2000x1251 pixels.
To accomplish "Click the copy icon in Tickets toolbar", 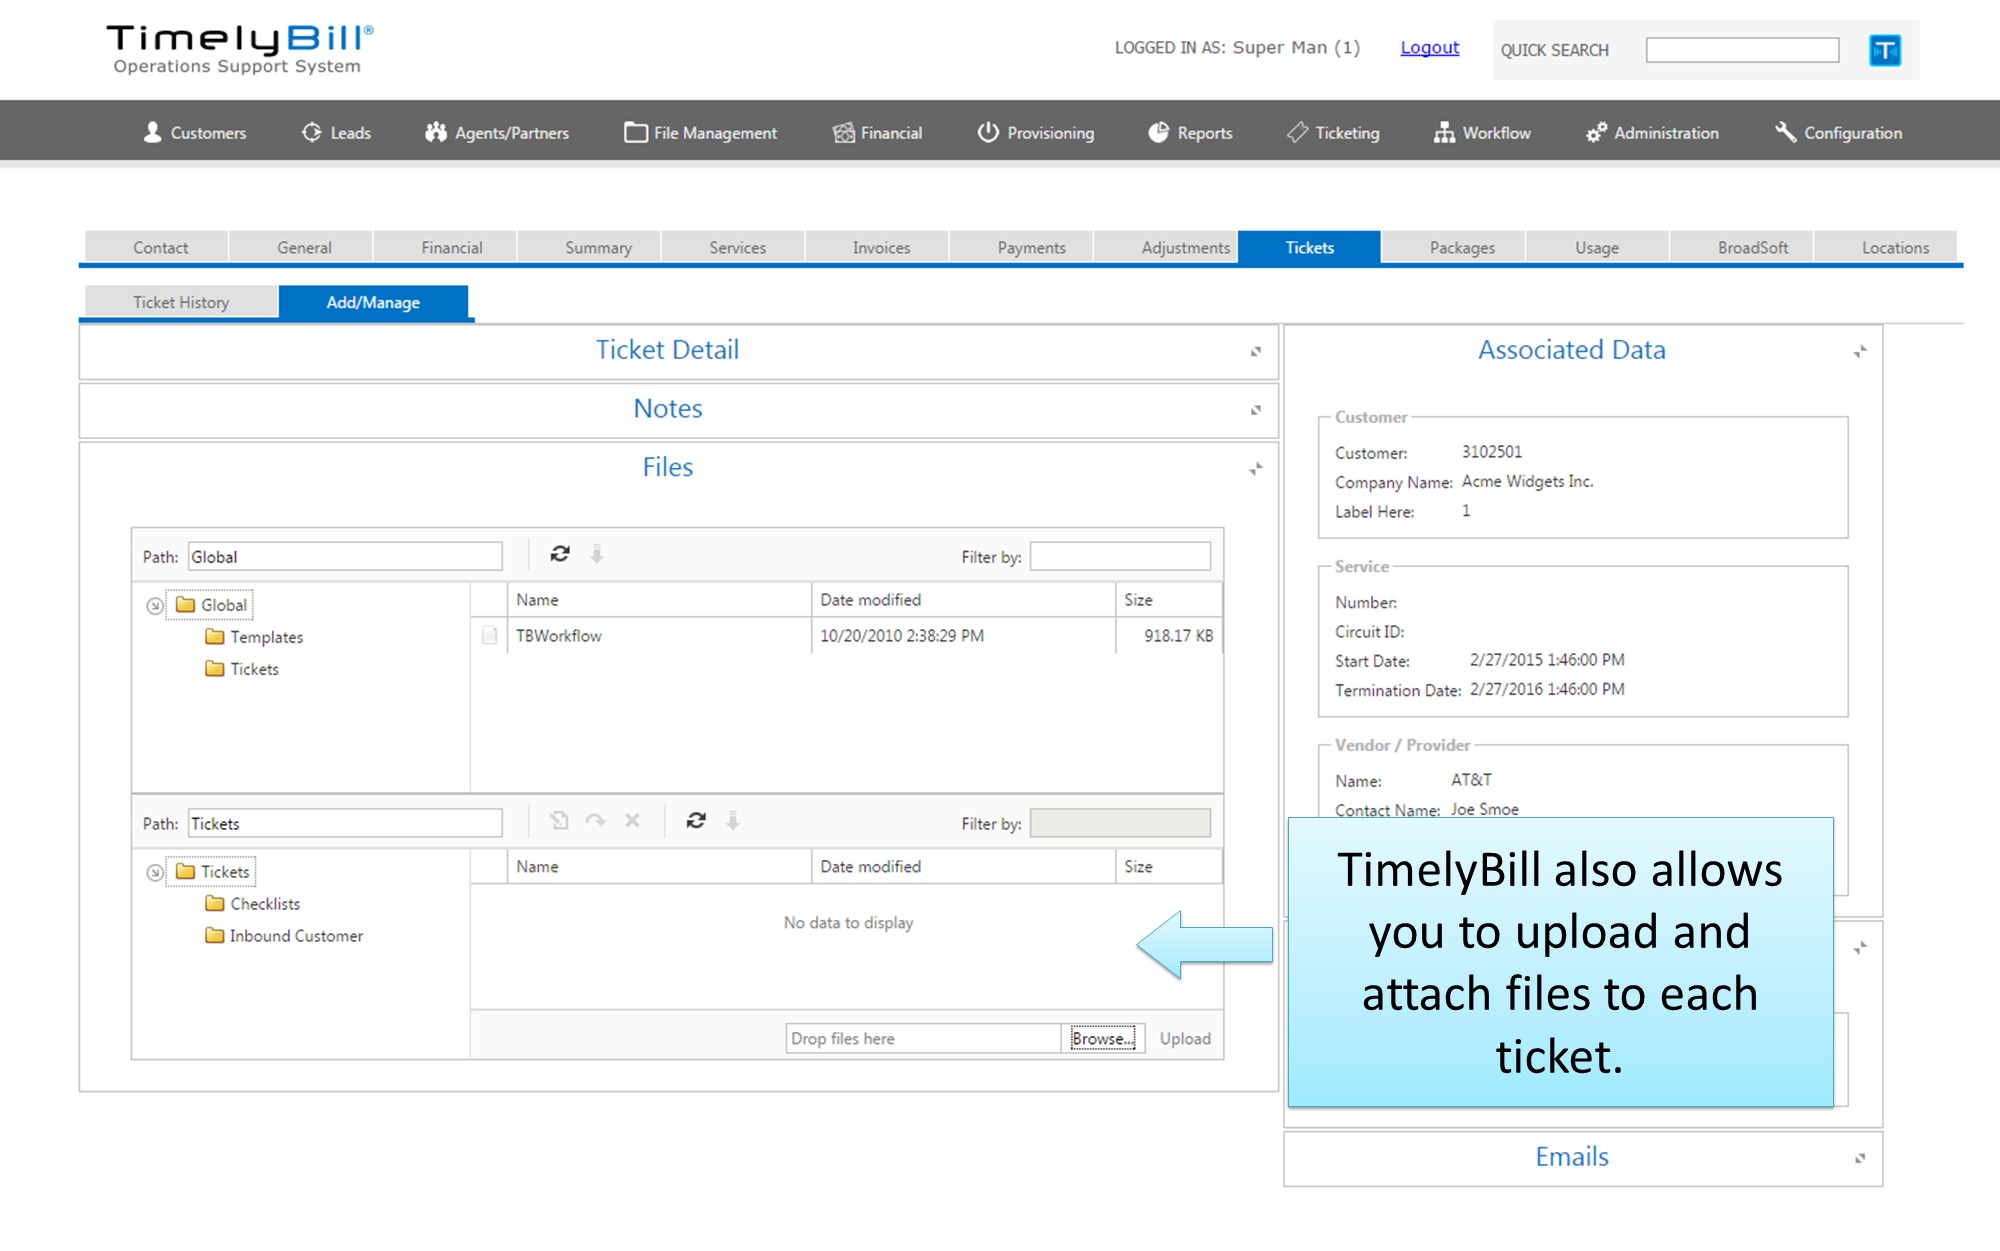I will point(559,821).
